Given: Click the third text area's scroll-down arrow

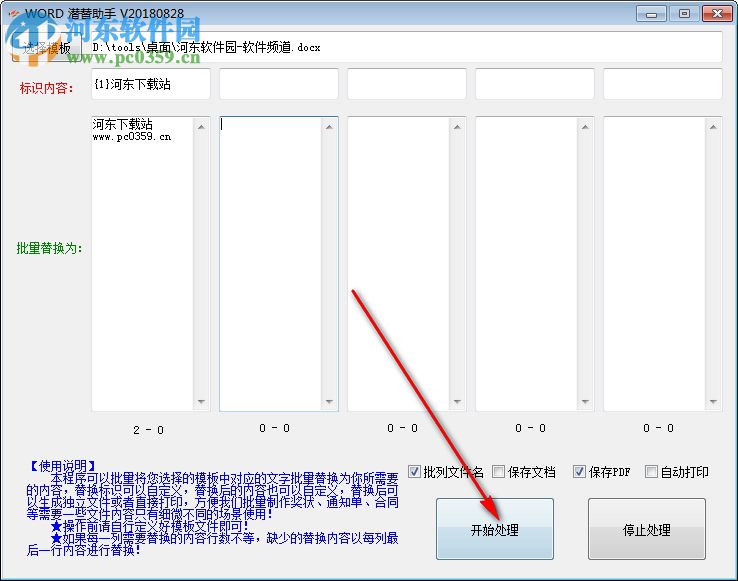Looking at the screenshot, I should click(457, 402).
